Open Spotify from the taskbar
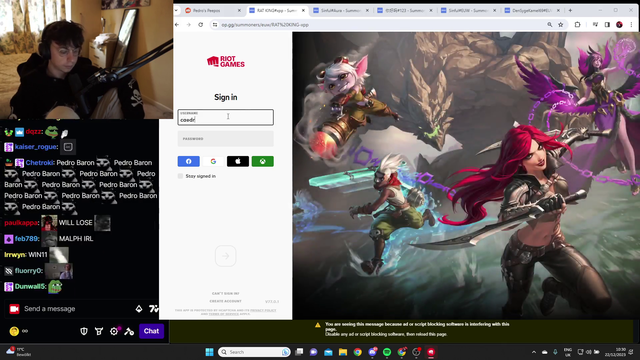The height and width of the screenshot is (360, 640). (387, 352)
